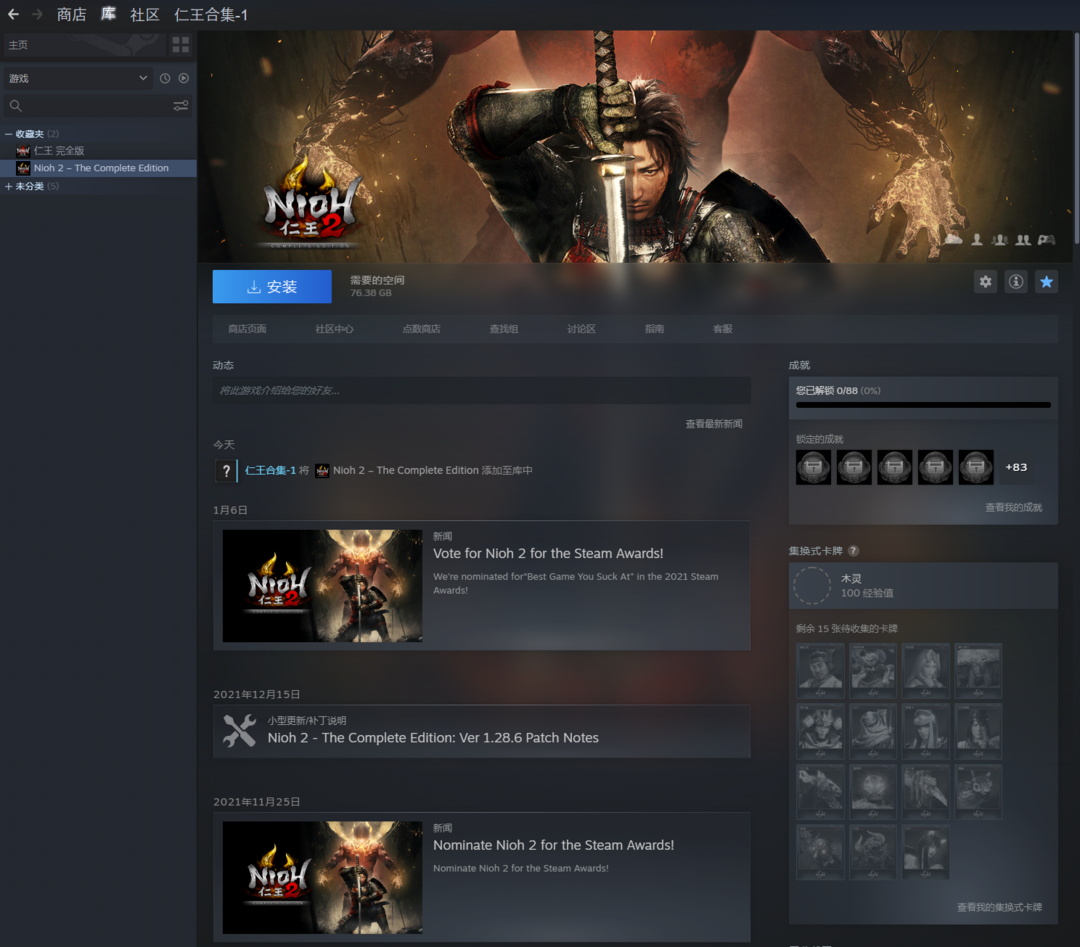This screenshot has height=947, width=1080.
Task: Open the Vote for Nioh 2 news thumbnail
Action: tap(322, 586)
